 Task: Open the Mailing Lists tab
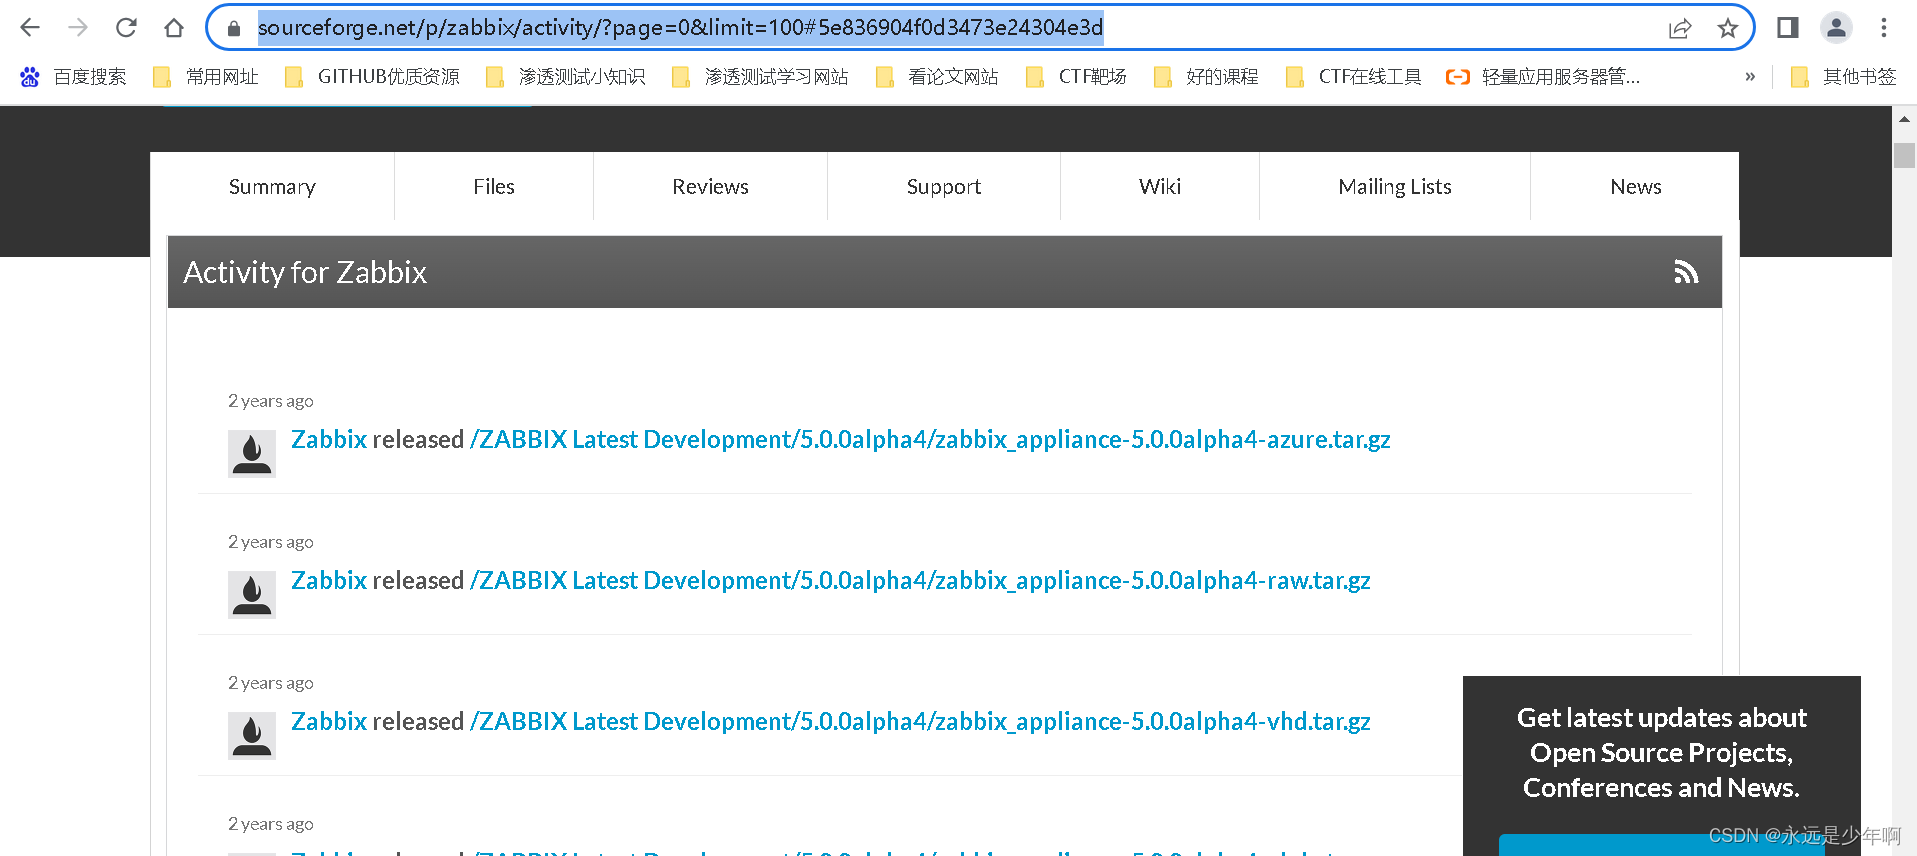point(1395,187)
